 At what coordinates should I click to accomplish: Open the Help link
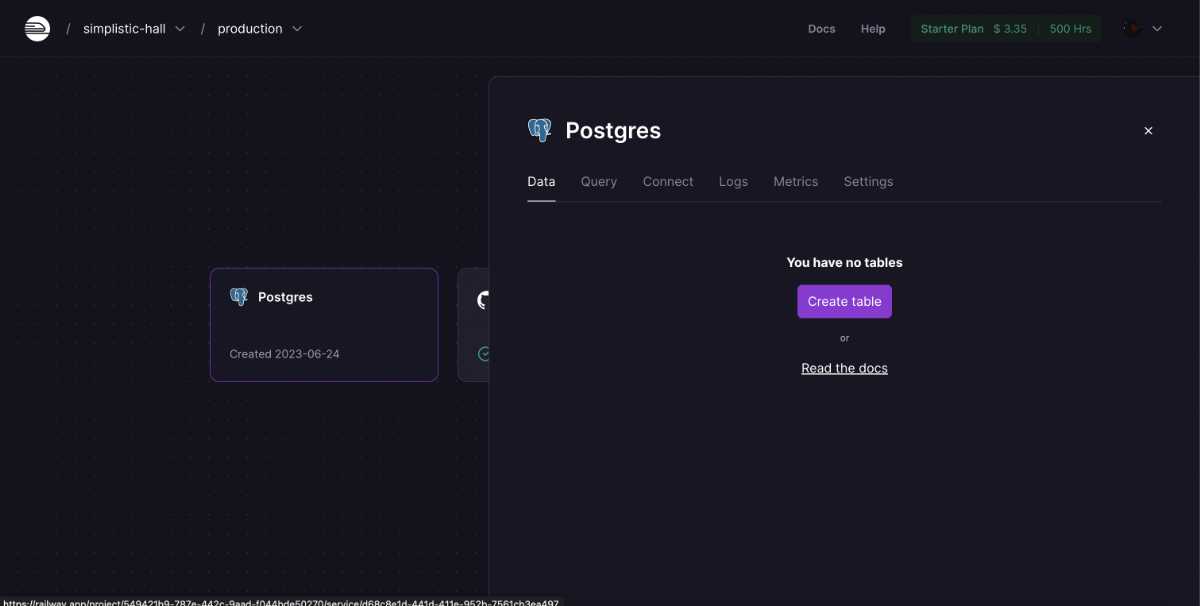click(x=873, y=29)
